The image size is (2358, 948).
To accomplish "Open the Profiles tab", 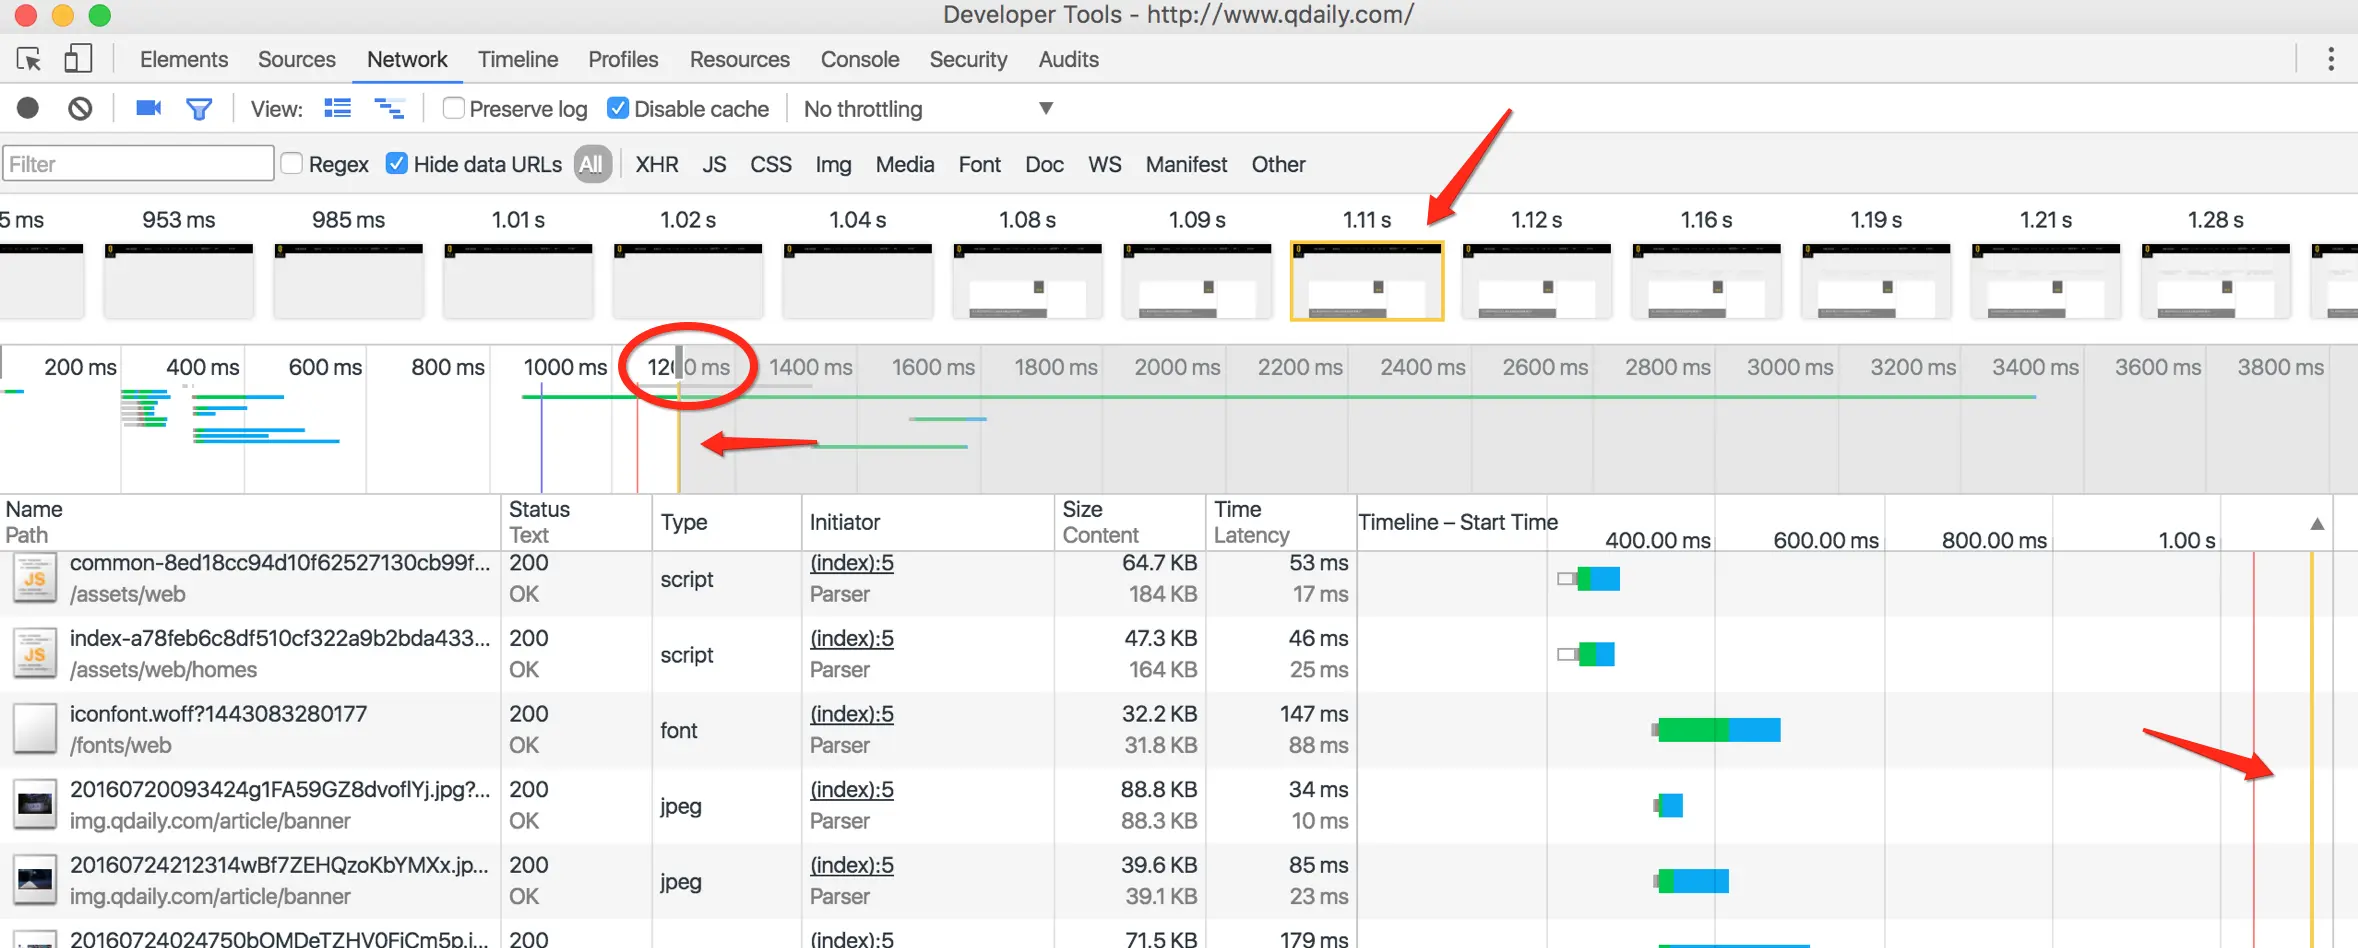I will tap(623, 60).
